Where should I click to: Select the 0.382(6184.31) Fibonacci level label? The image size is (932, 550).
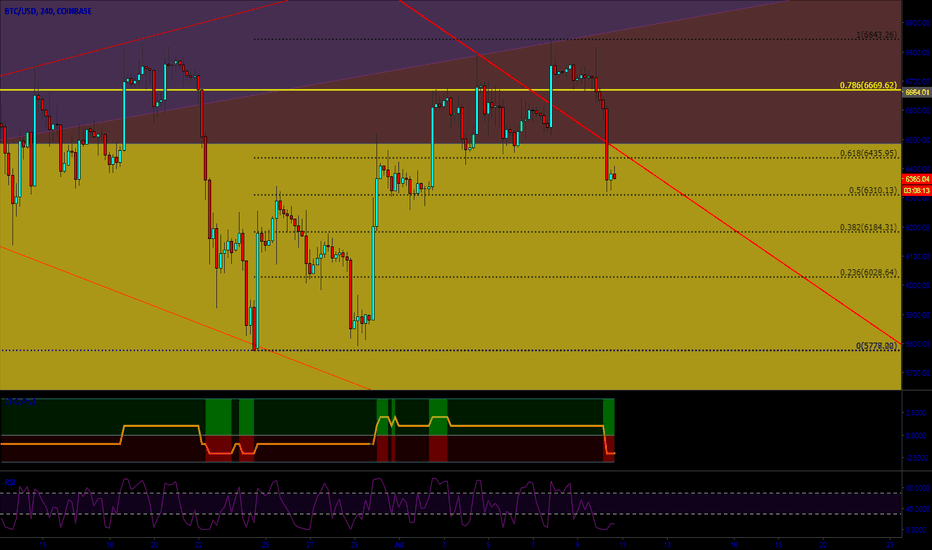click(868, 227)
